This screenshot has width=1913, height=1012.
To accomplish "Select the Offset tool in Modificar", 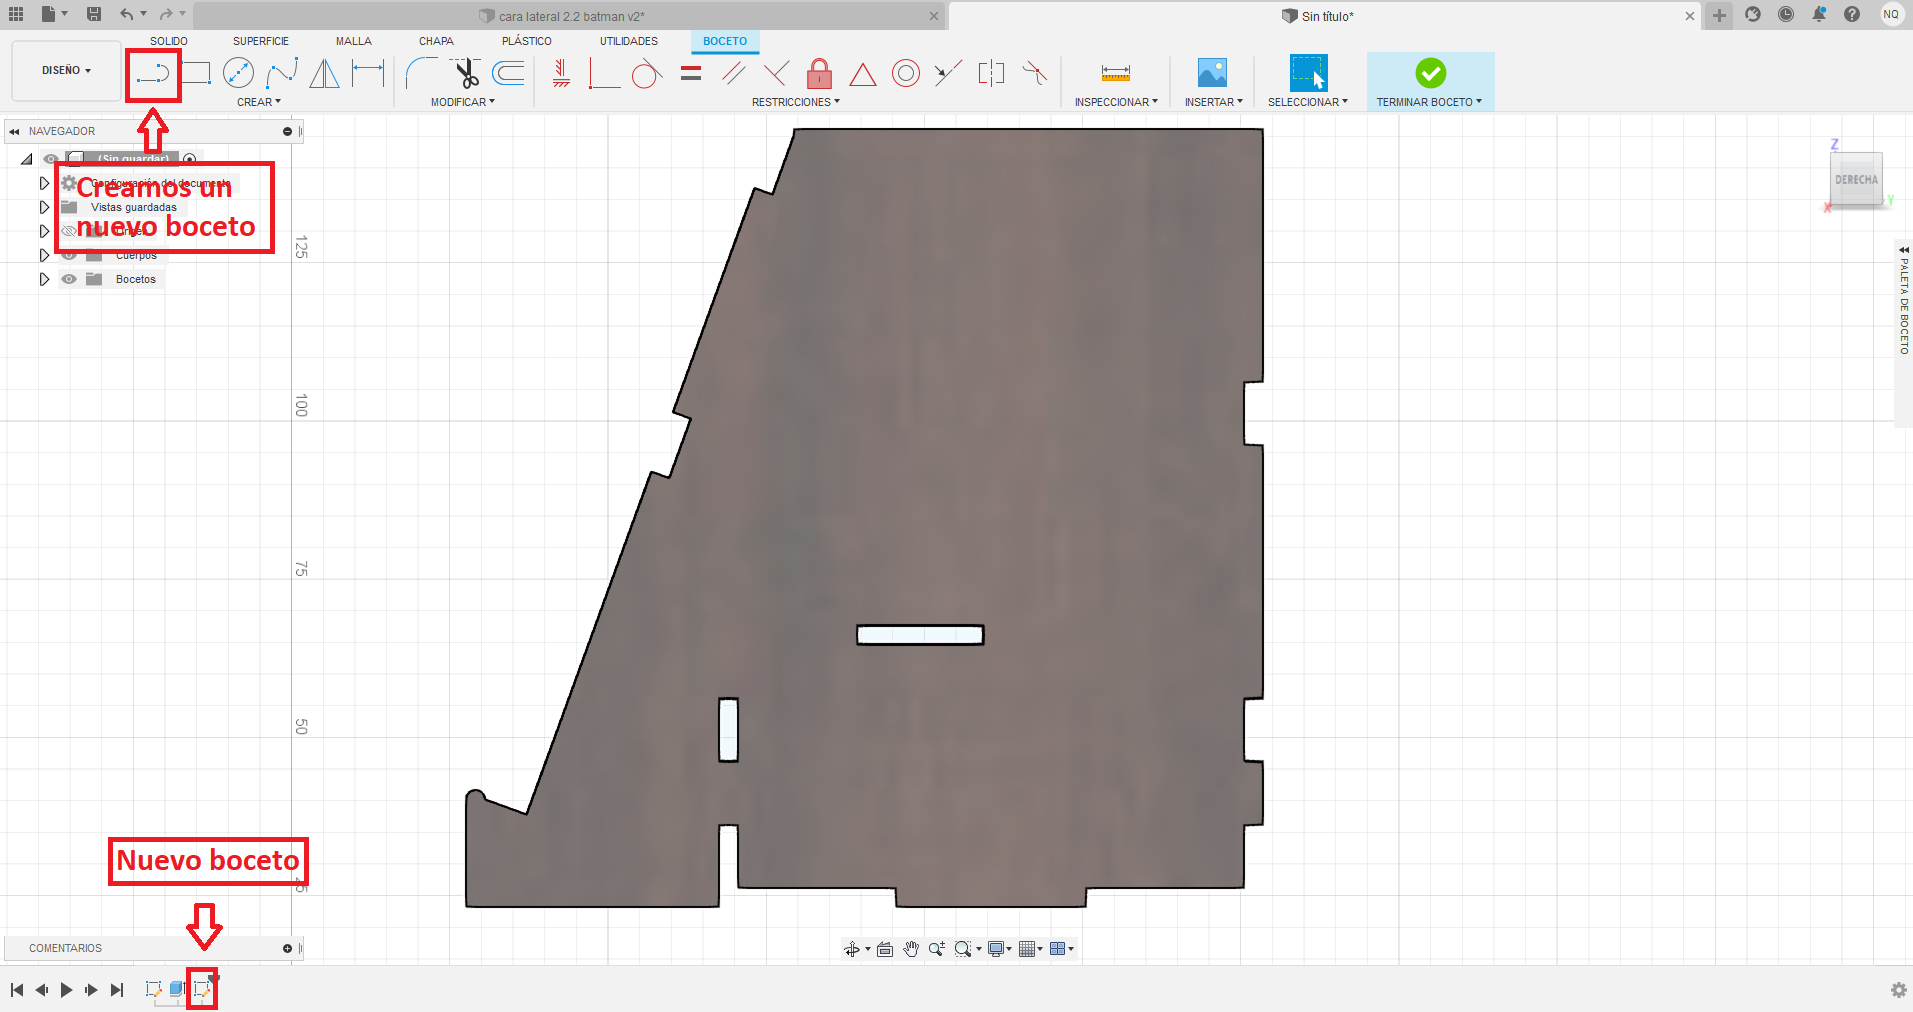I will (x=509, y=73).
